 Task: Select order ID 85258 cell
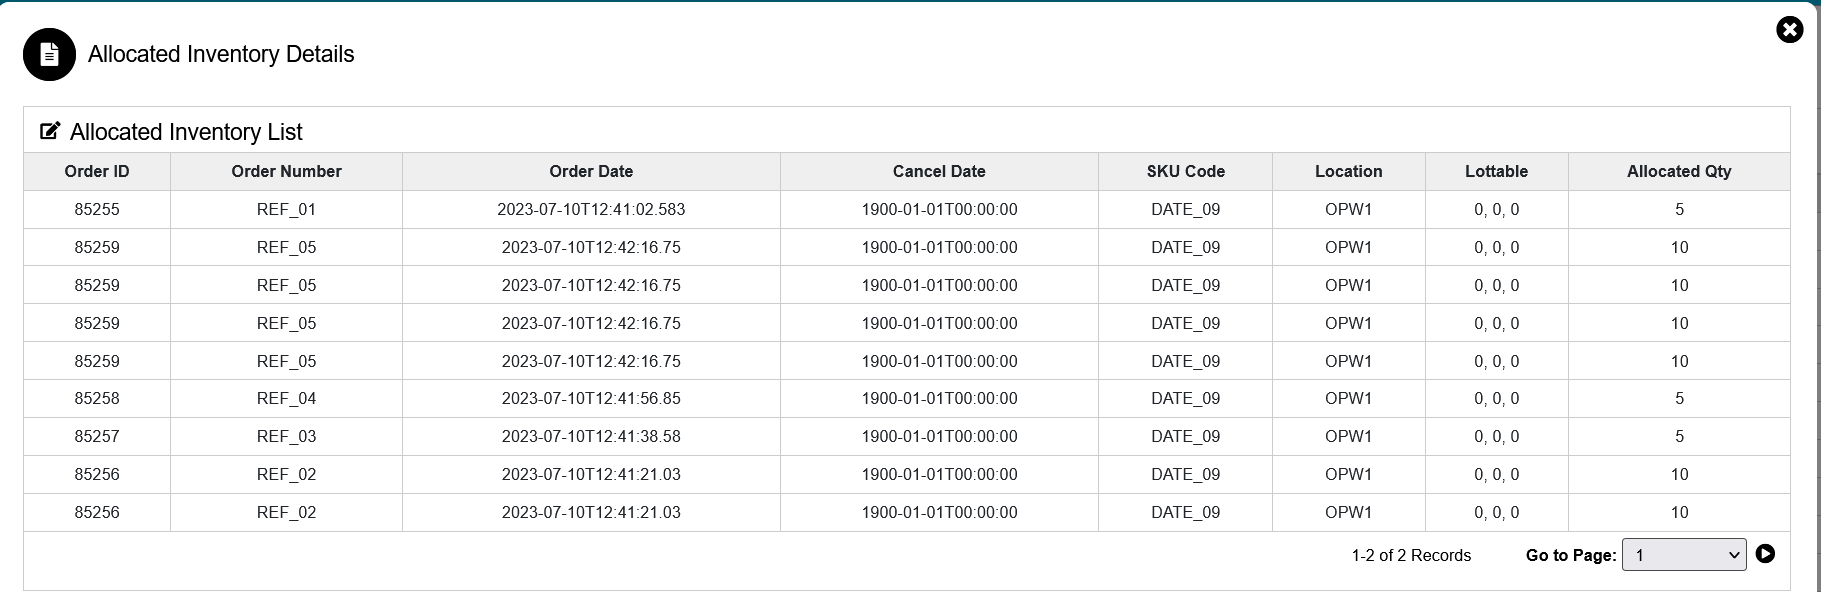tap(97, 399)
